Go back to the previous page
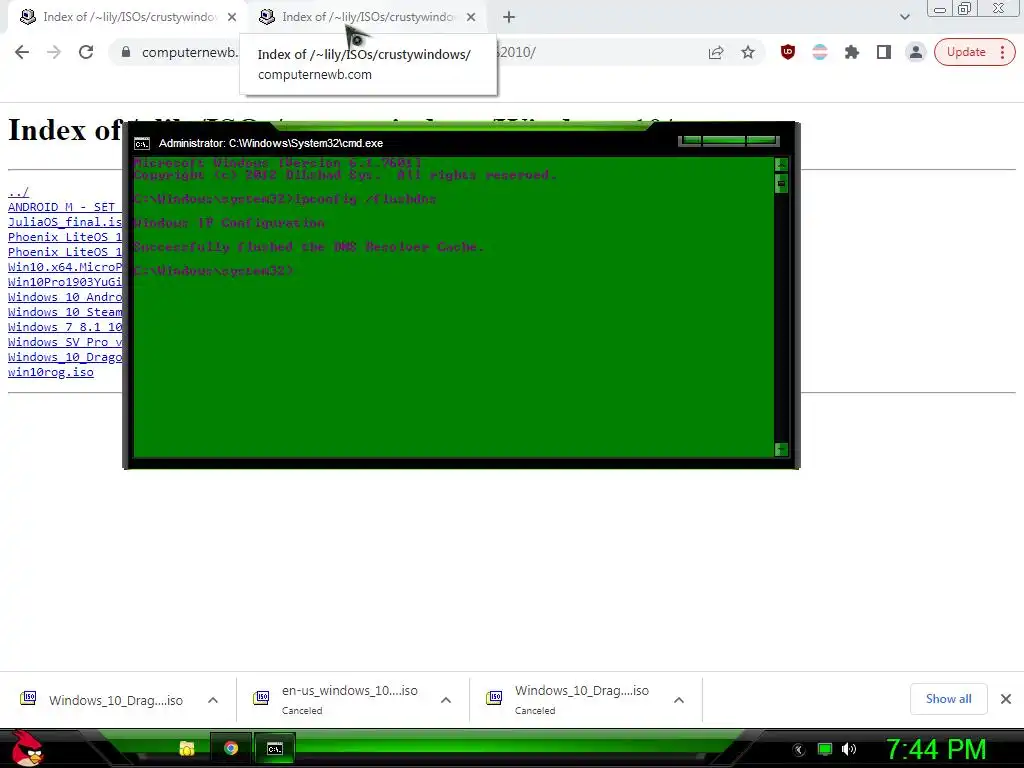Image resolution: width=1024 pixels, height=768 pixels. click(x=22, y=52)
